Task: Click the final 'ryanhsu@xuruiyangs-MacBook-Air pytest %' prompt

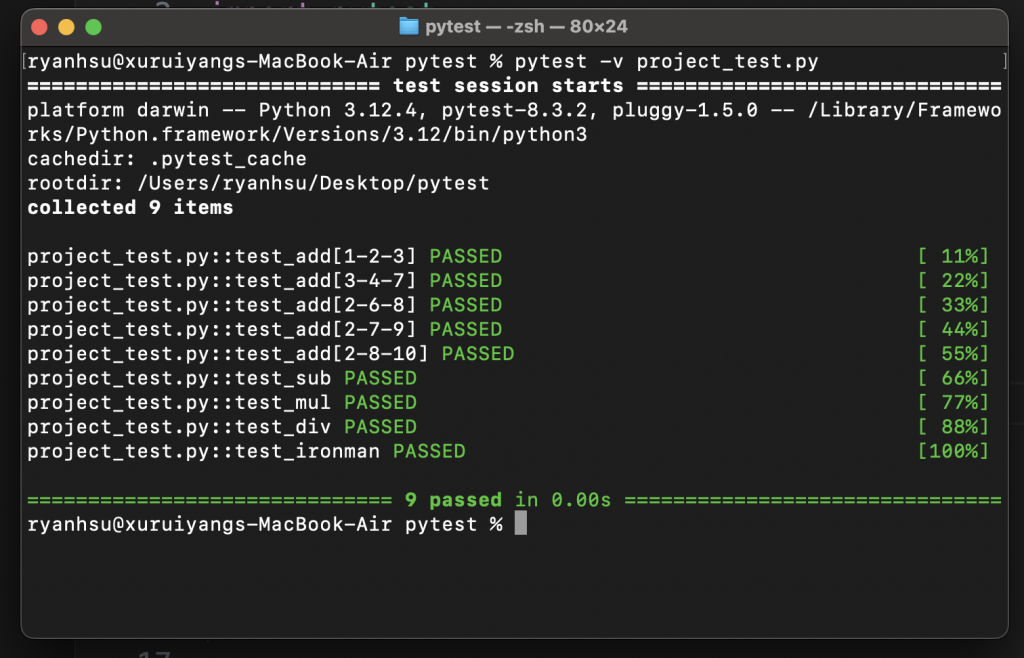Action: pyautogui.click(x=265, y=524)
